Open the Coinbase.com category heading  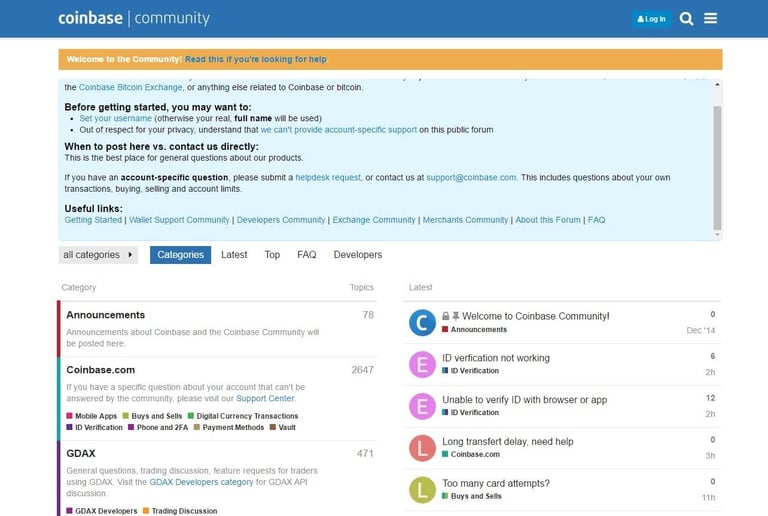click(x=100, y=370)
